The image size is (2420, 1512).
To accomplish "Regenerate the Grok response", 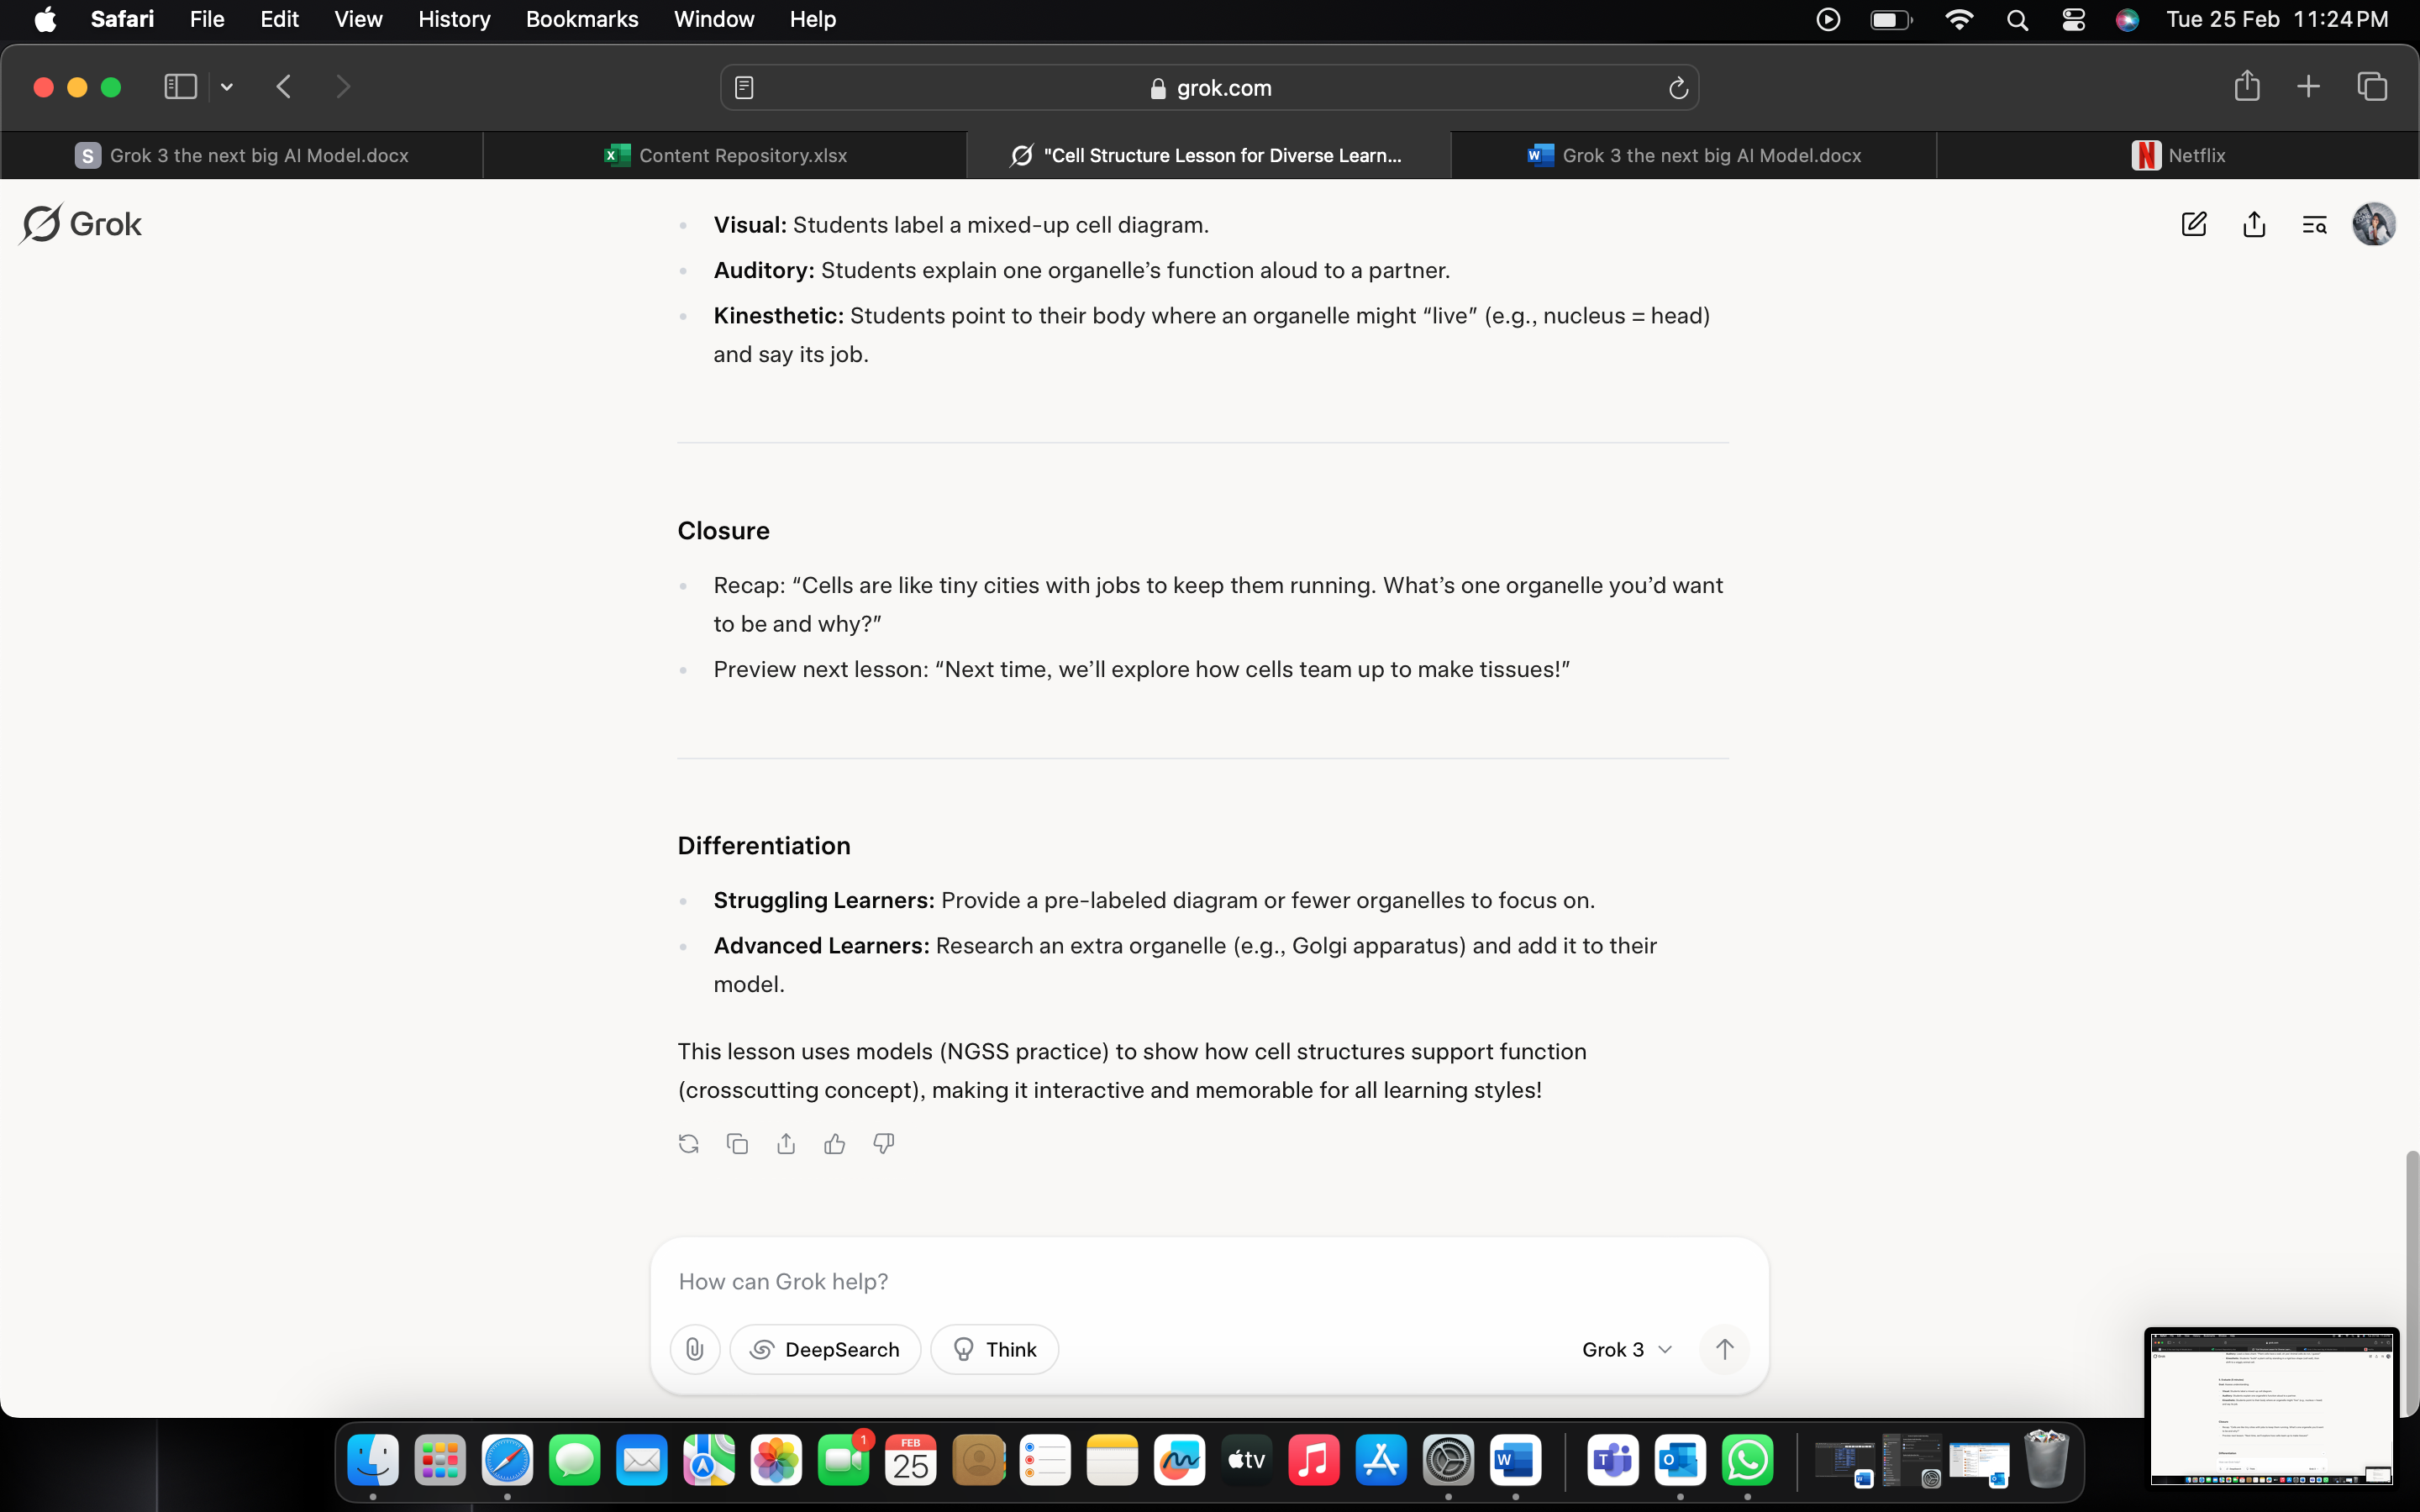I will coord(688,1143).
